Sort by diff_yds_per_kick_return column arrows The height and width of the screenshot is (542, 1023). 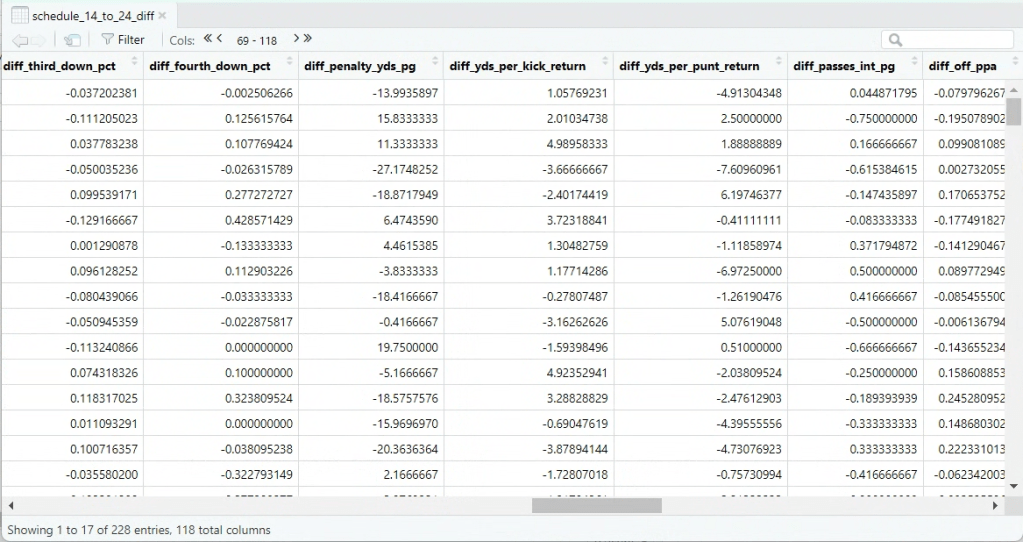pos(605,63)
